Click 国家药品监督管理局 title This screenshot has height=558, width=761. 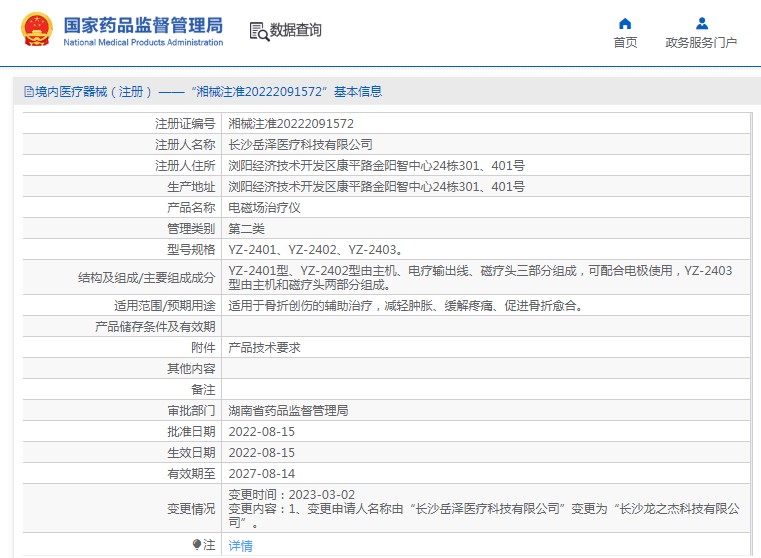tap(143, 25)
